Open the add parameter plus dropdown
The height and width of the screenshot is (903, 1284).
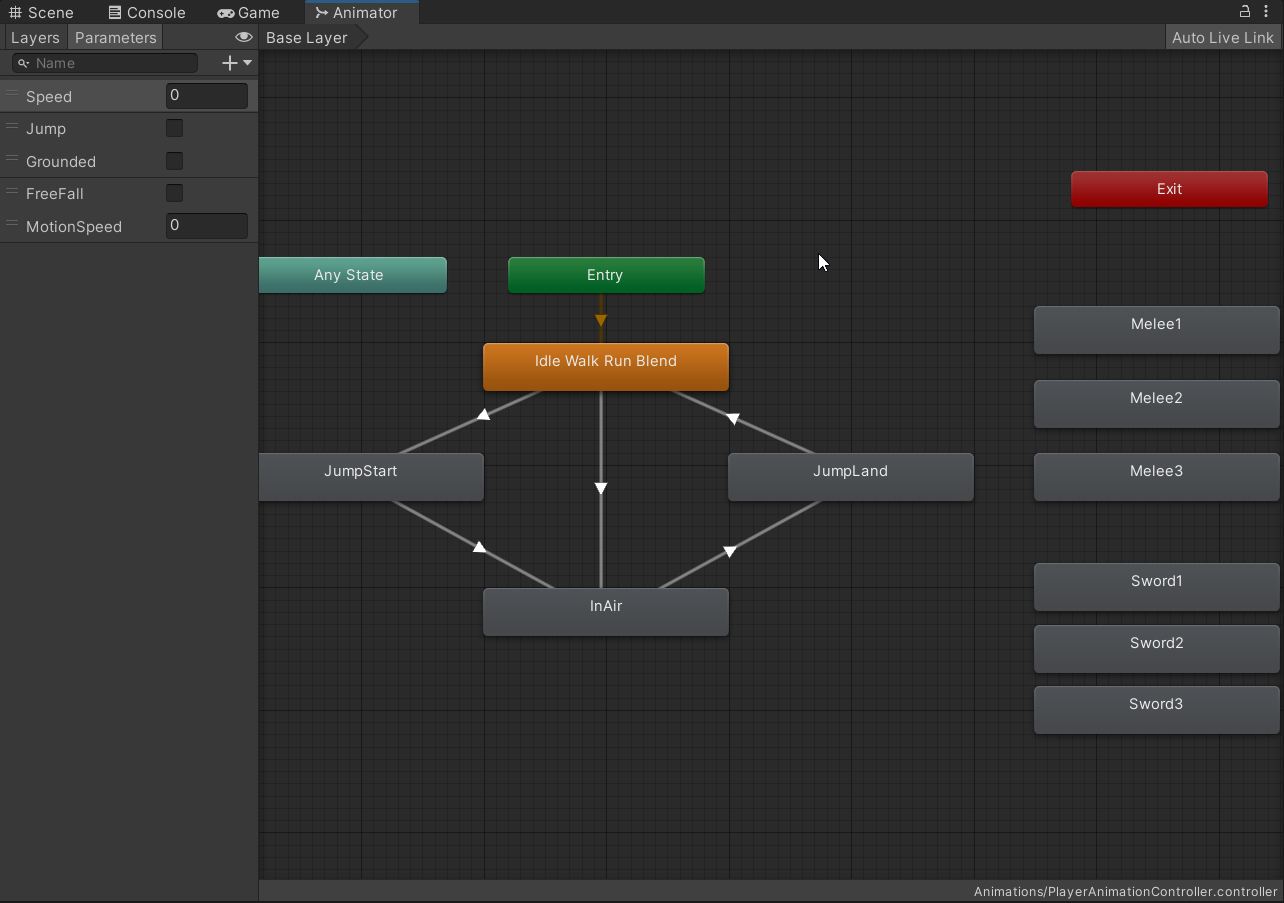[237, 63]
